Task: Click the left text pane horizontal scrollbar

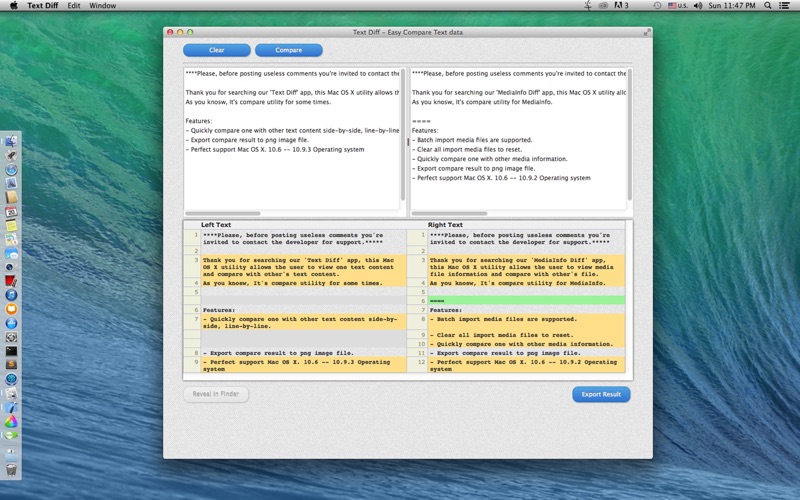Action: [x=292, y=213]
